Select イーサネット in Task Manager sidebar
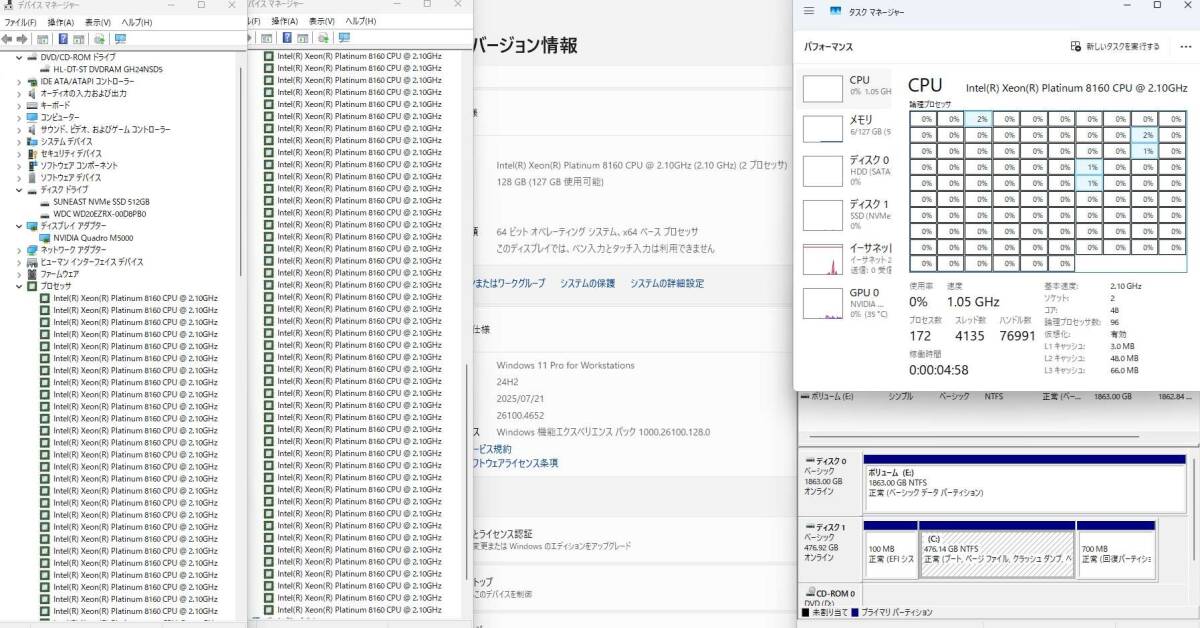 (x=848, y=259)
